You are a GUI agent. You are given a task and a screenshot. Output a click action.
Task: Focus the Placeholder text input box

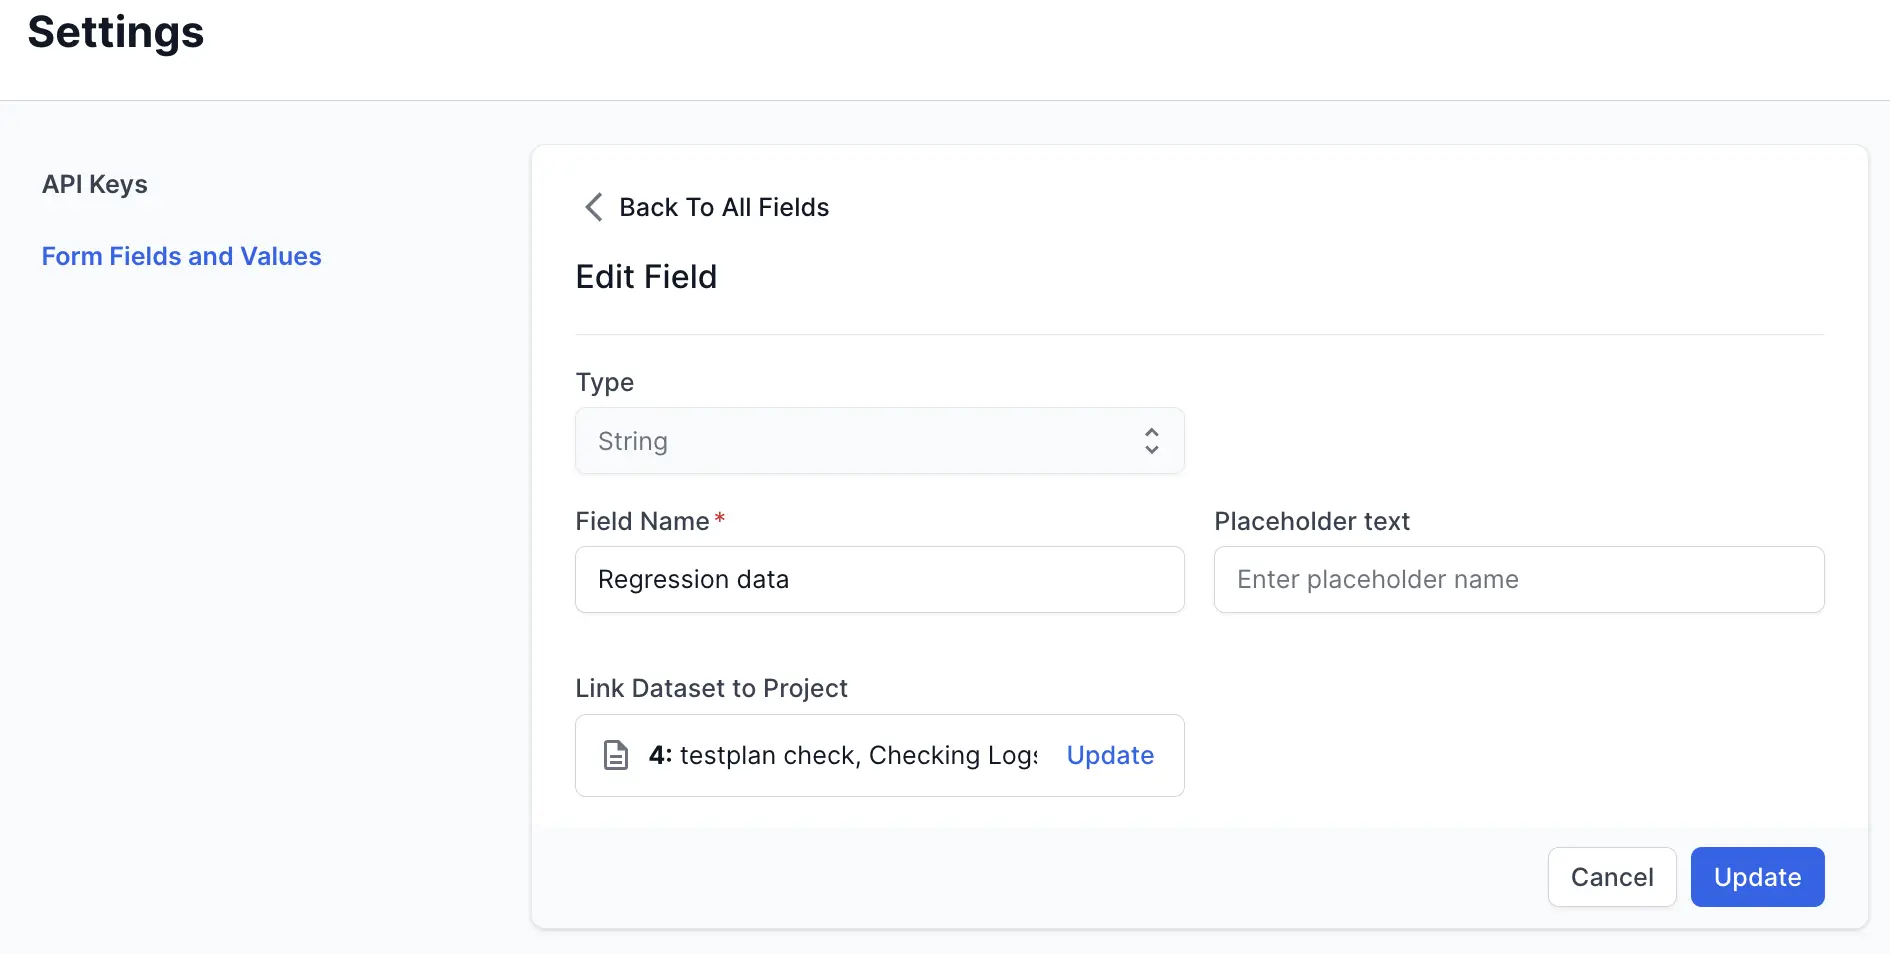1518,579
